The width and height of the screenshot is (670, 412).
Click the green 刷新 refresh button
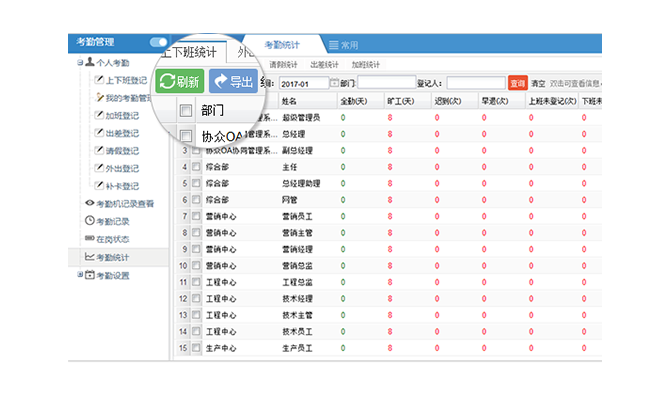[x=179, y=82]
